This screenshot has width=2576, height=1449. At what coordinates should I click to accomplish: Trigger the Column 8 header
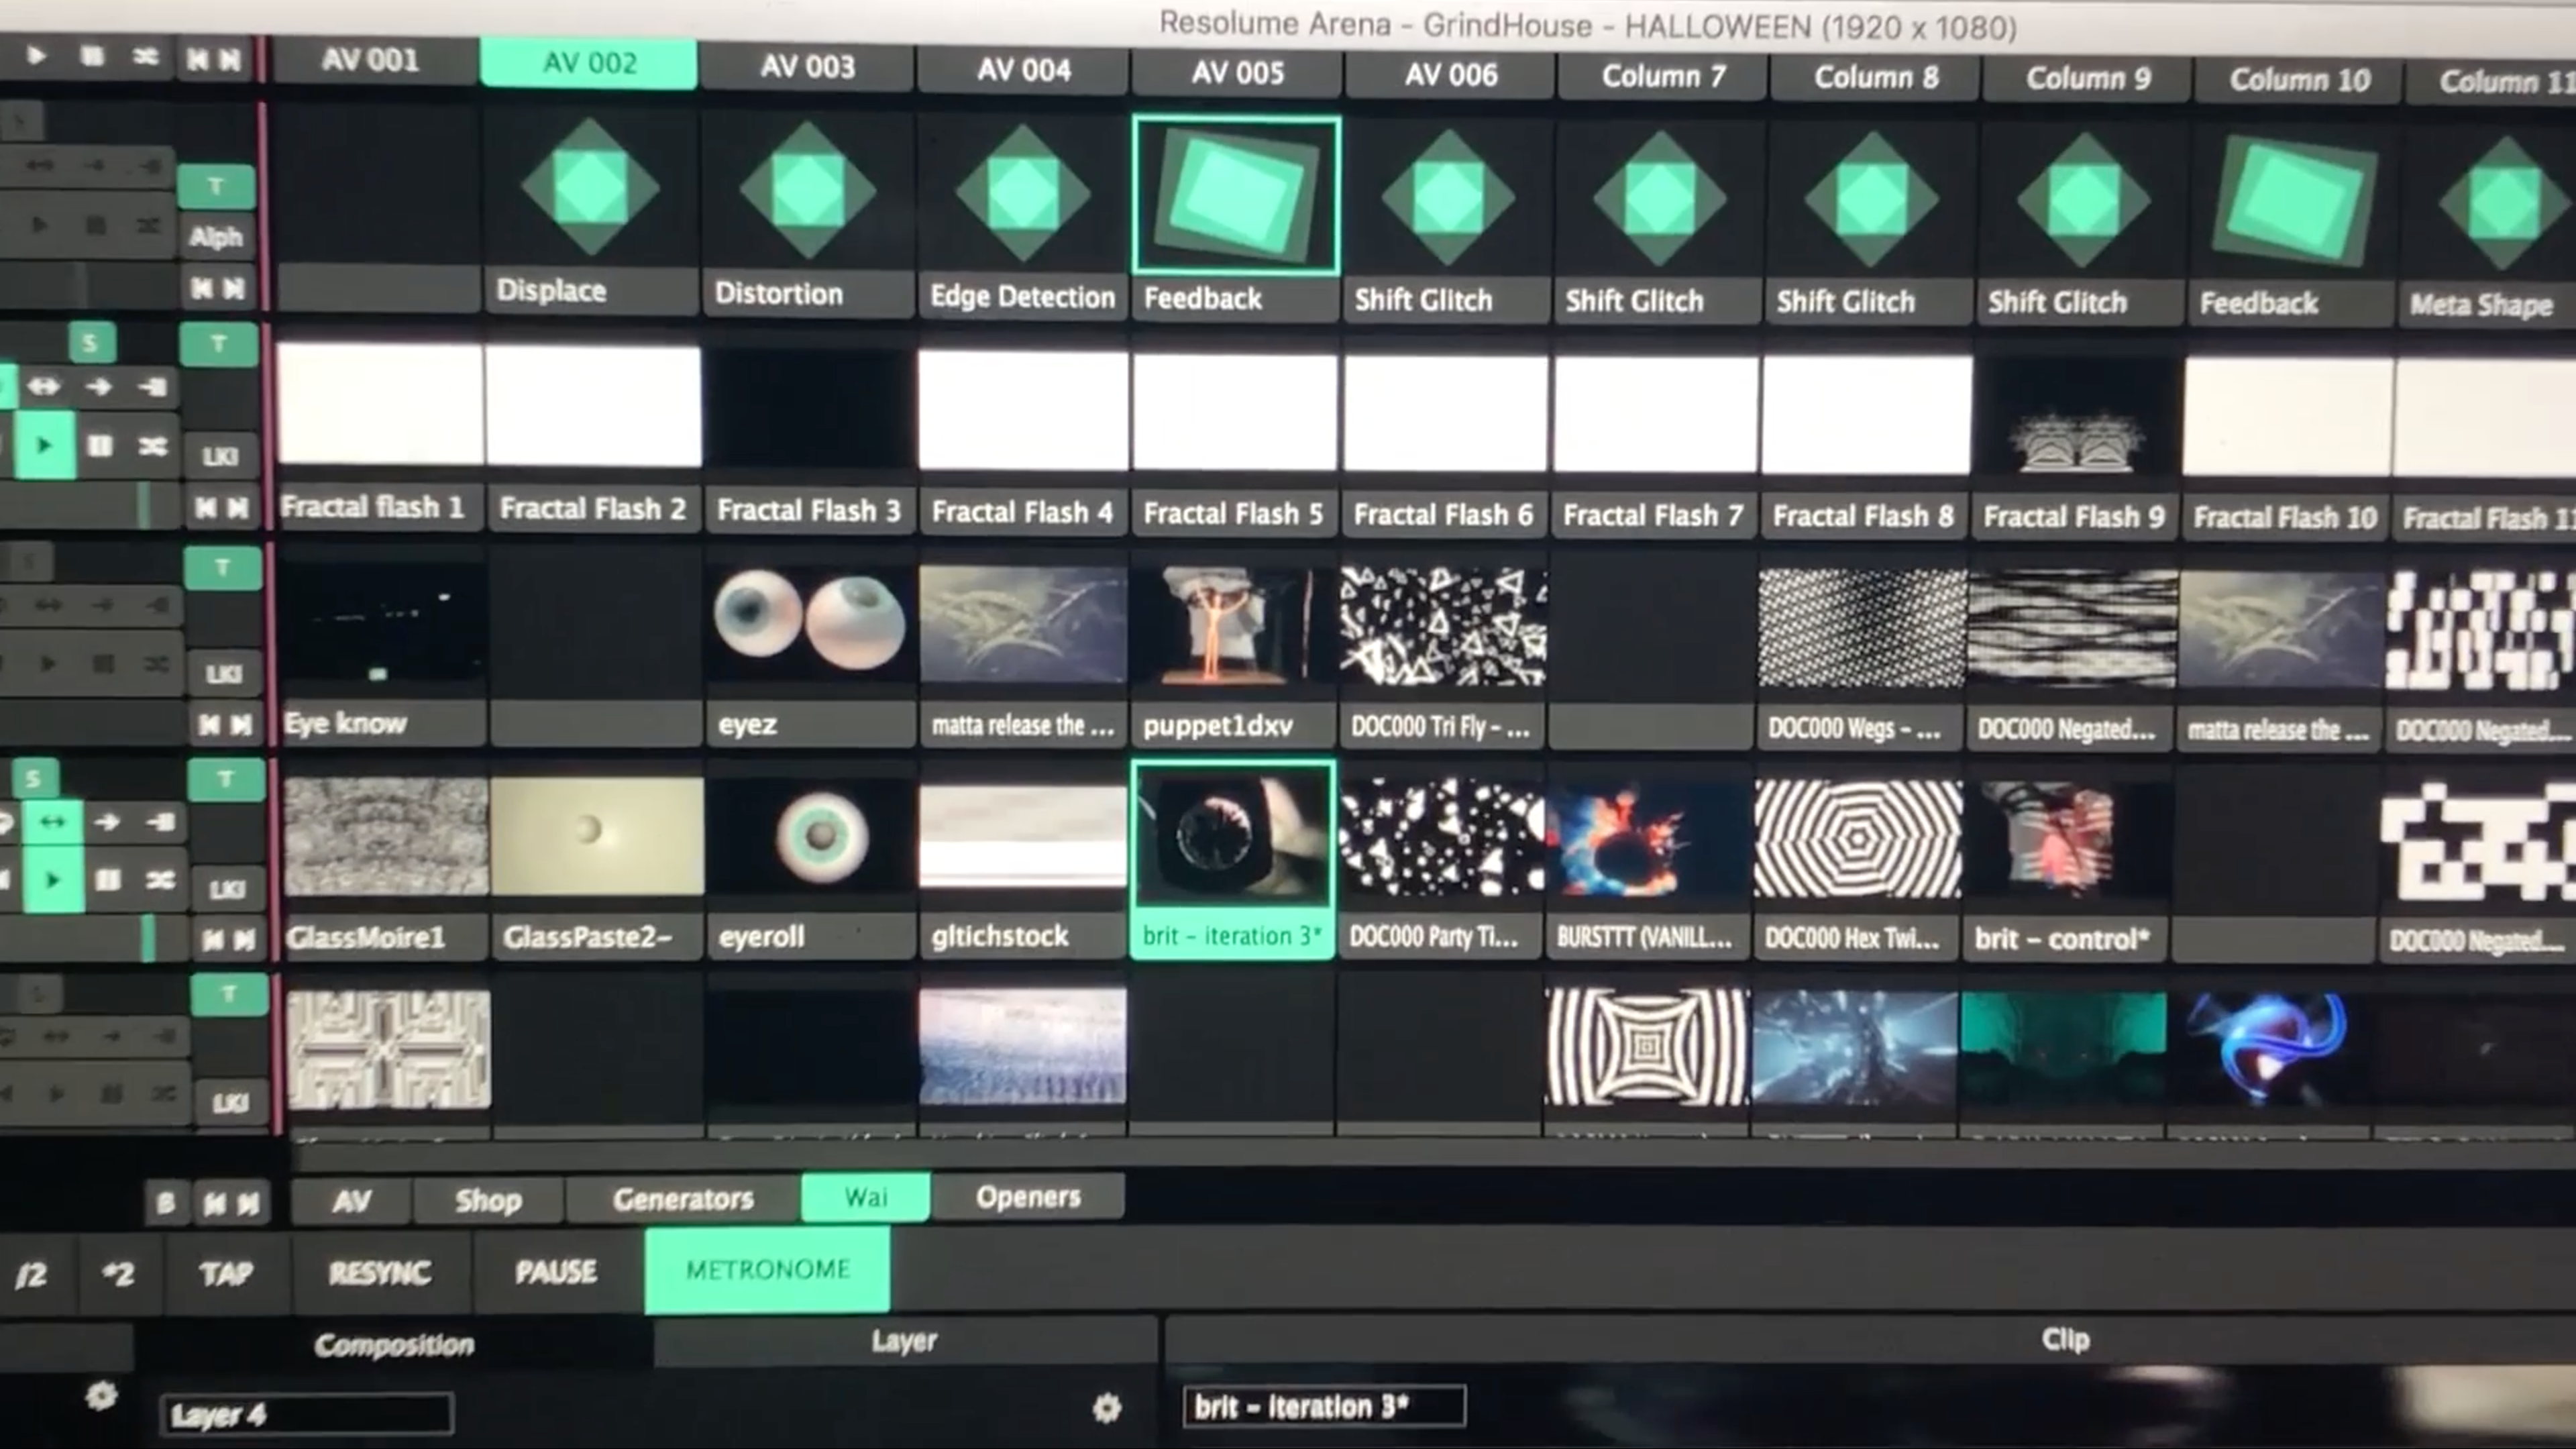tap(1876, 77)
